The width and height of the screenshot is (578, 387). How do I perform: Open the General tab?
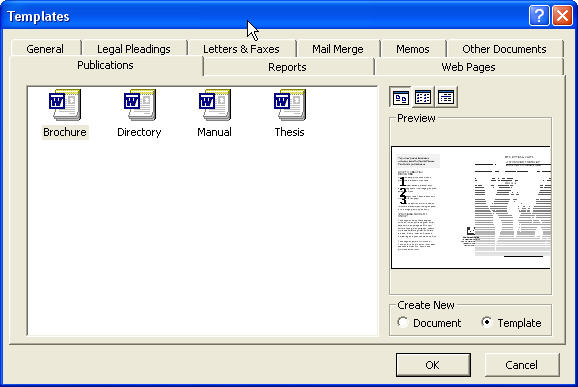point(45,49)
